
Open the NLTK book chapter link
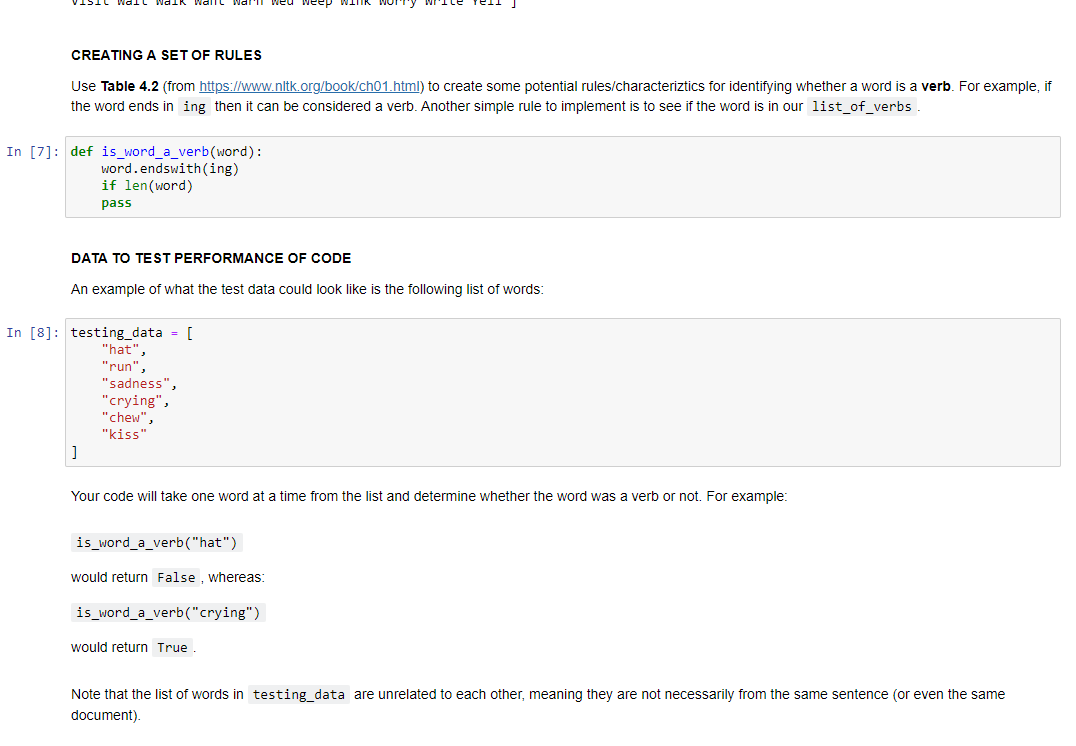click(x=309, y=86)
